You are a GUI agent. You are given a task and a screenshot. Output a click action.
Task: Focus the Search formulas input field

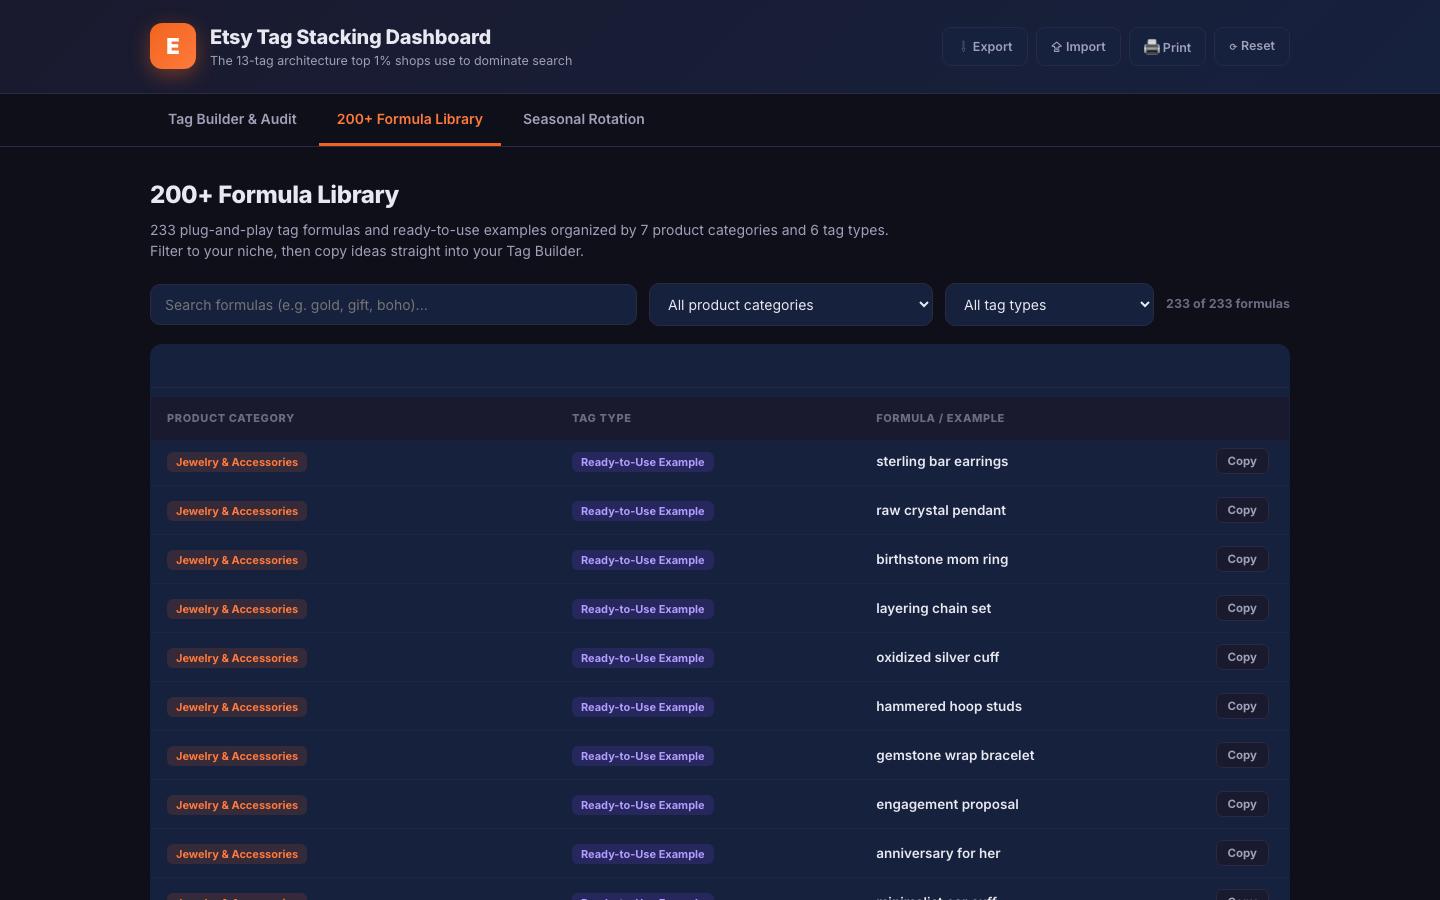(393, 305)
